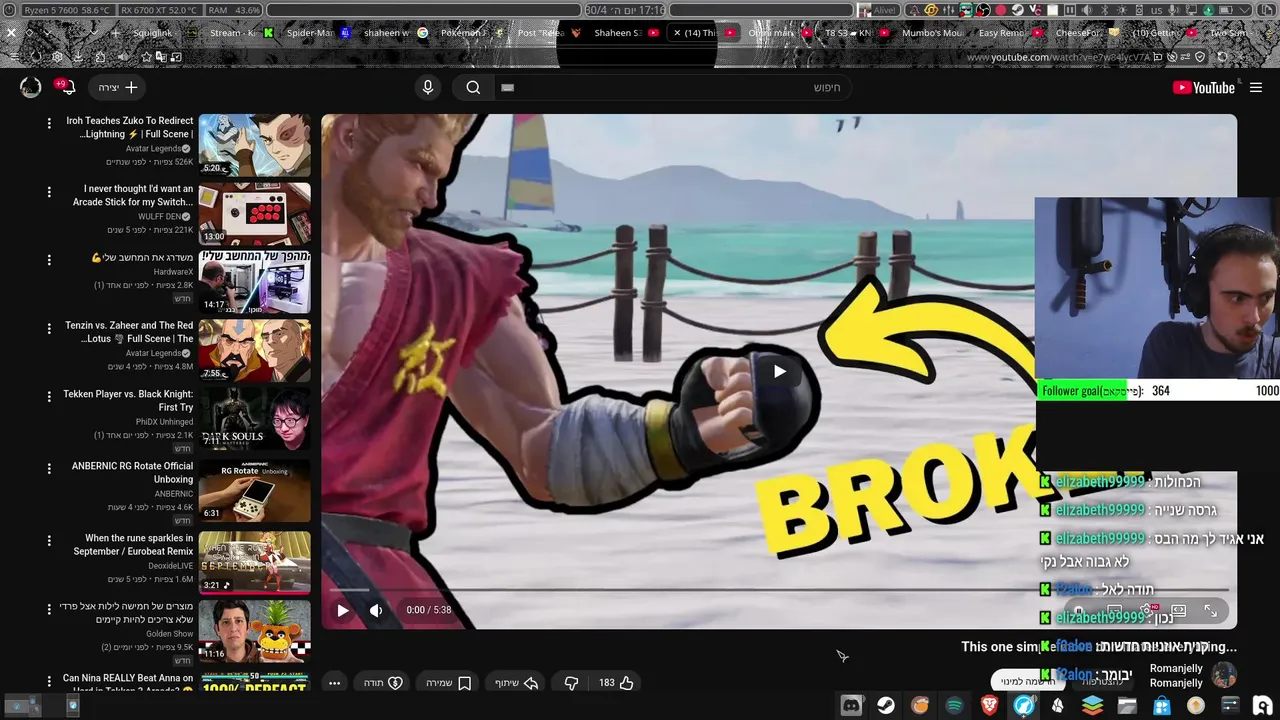
Task: Click the YouTube logo to go home
Action: [x=1204, y=88]
